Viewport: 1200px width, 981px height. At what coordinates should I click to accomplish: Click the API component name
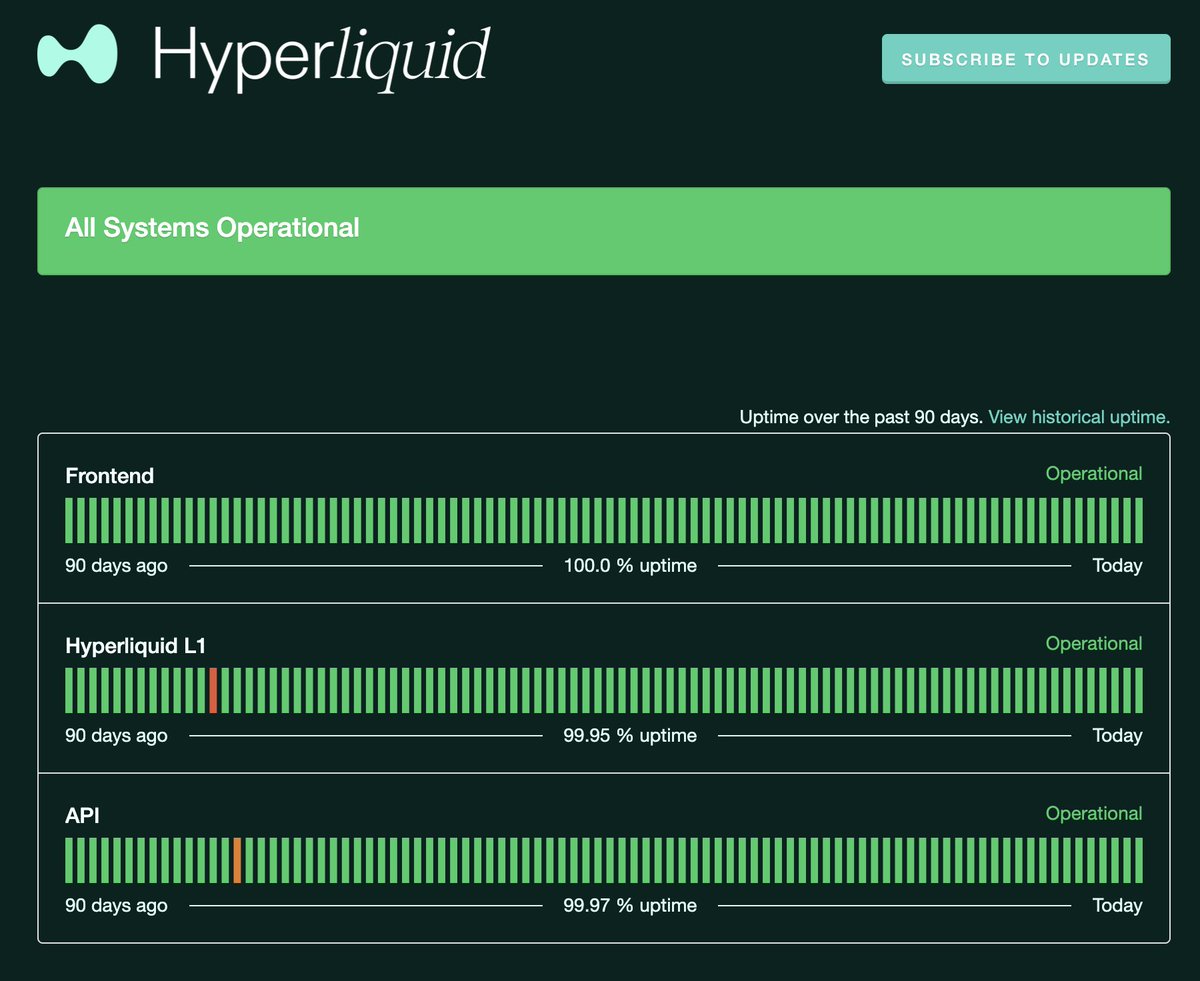click(x=83, y=816)
